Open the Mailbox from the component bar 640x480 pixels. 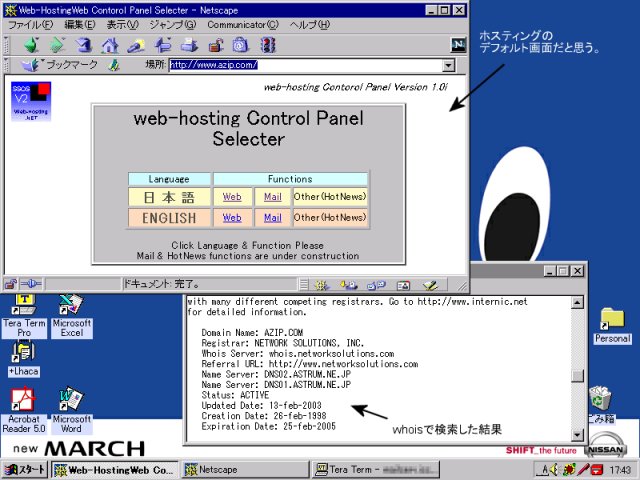[349, 285]
